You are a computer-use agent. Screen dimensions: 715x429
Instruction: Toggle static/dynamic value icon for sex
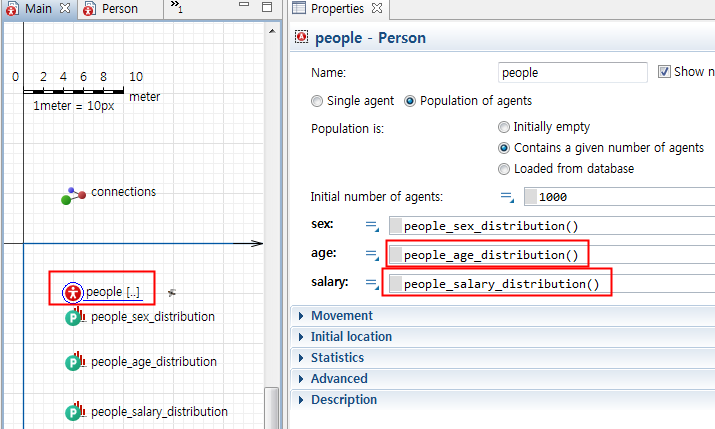372,226
